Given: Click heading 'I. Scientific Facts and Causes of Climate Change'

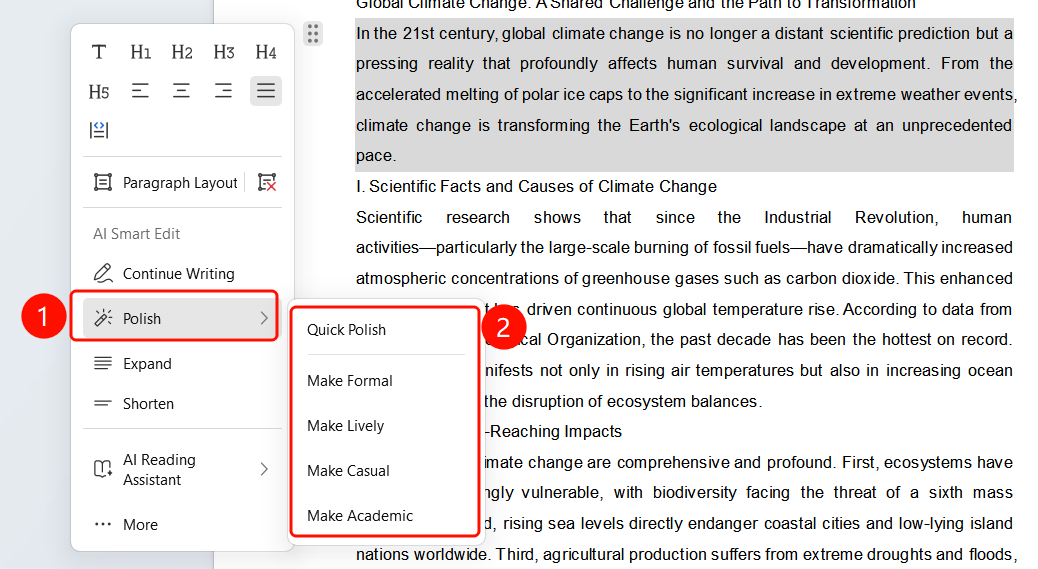Looking at the screenshot, I should point(536,187).
